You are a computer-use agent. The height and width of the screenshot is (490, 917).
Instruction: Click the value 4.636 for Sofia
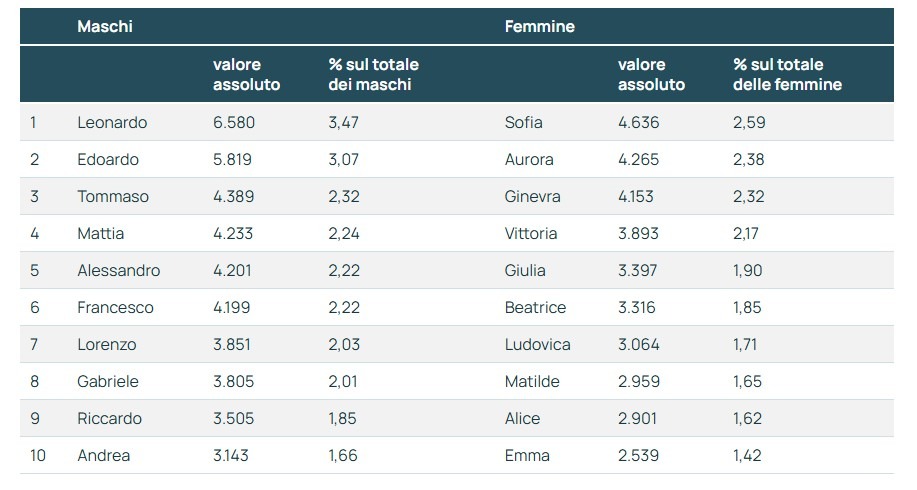click(x=638, y=123)
